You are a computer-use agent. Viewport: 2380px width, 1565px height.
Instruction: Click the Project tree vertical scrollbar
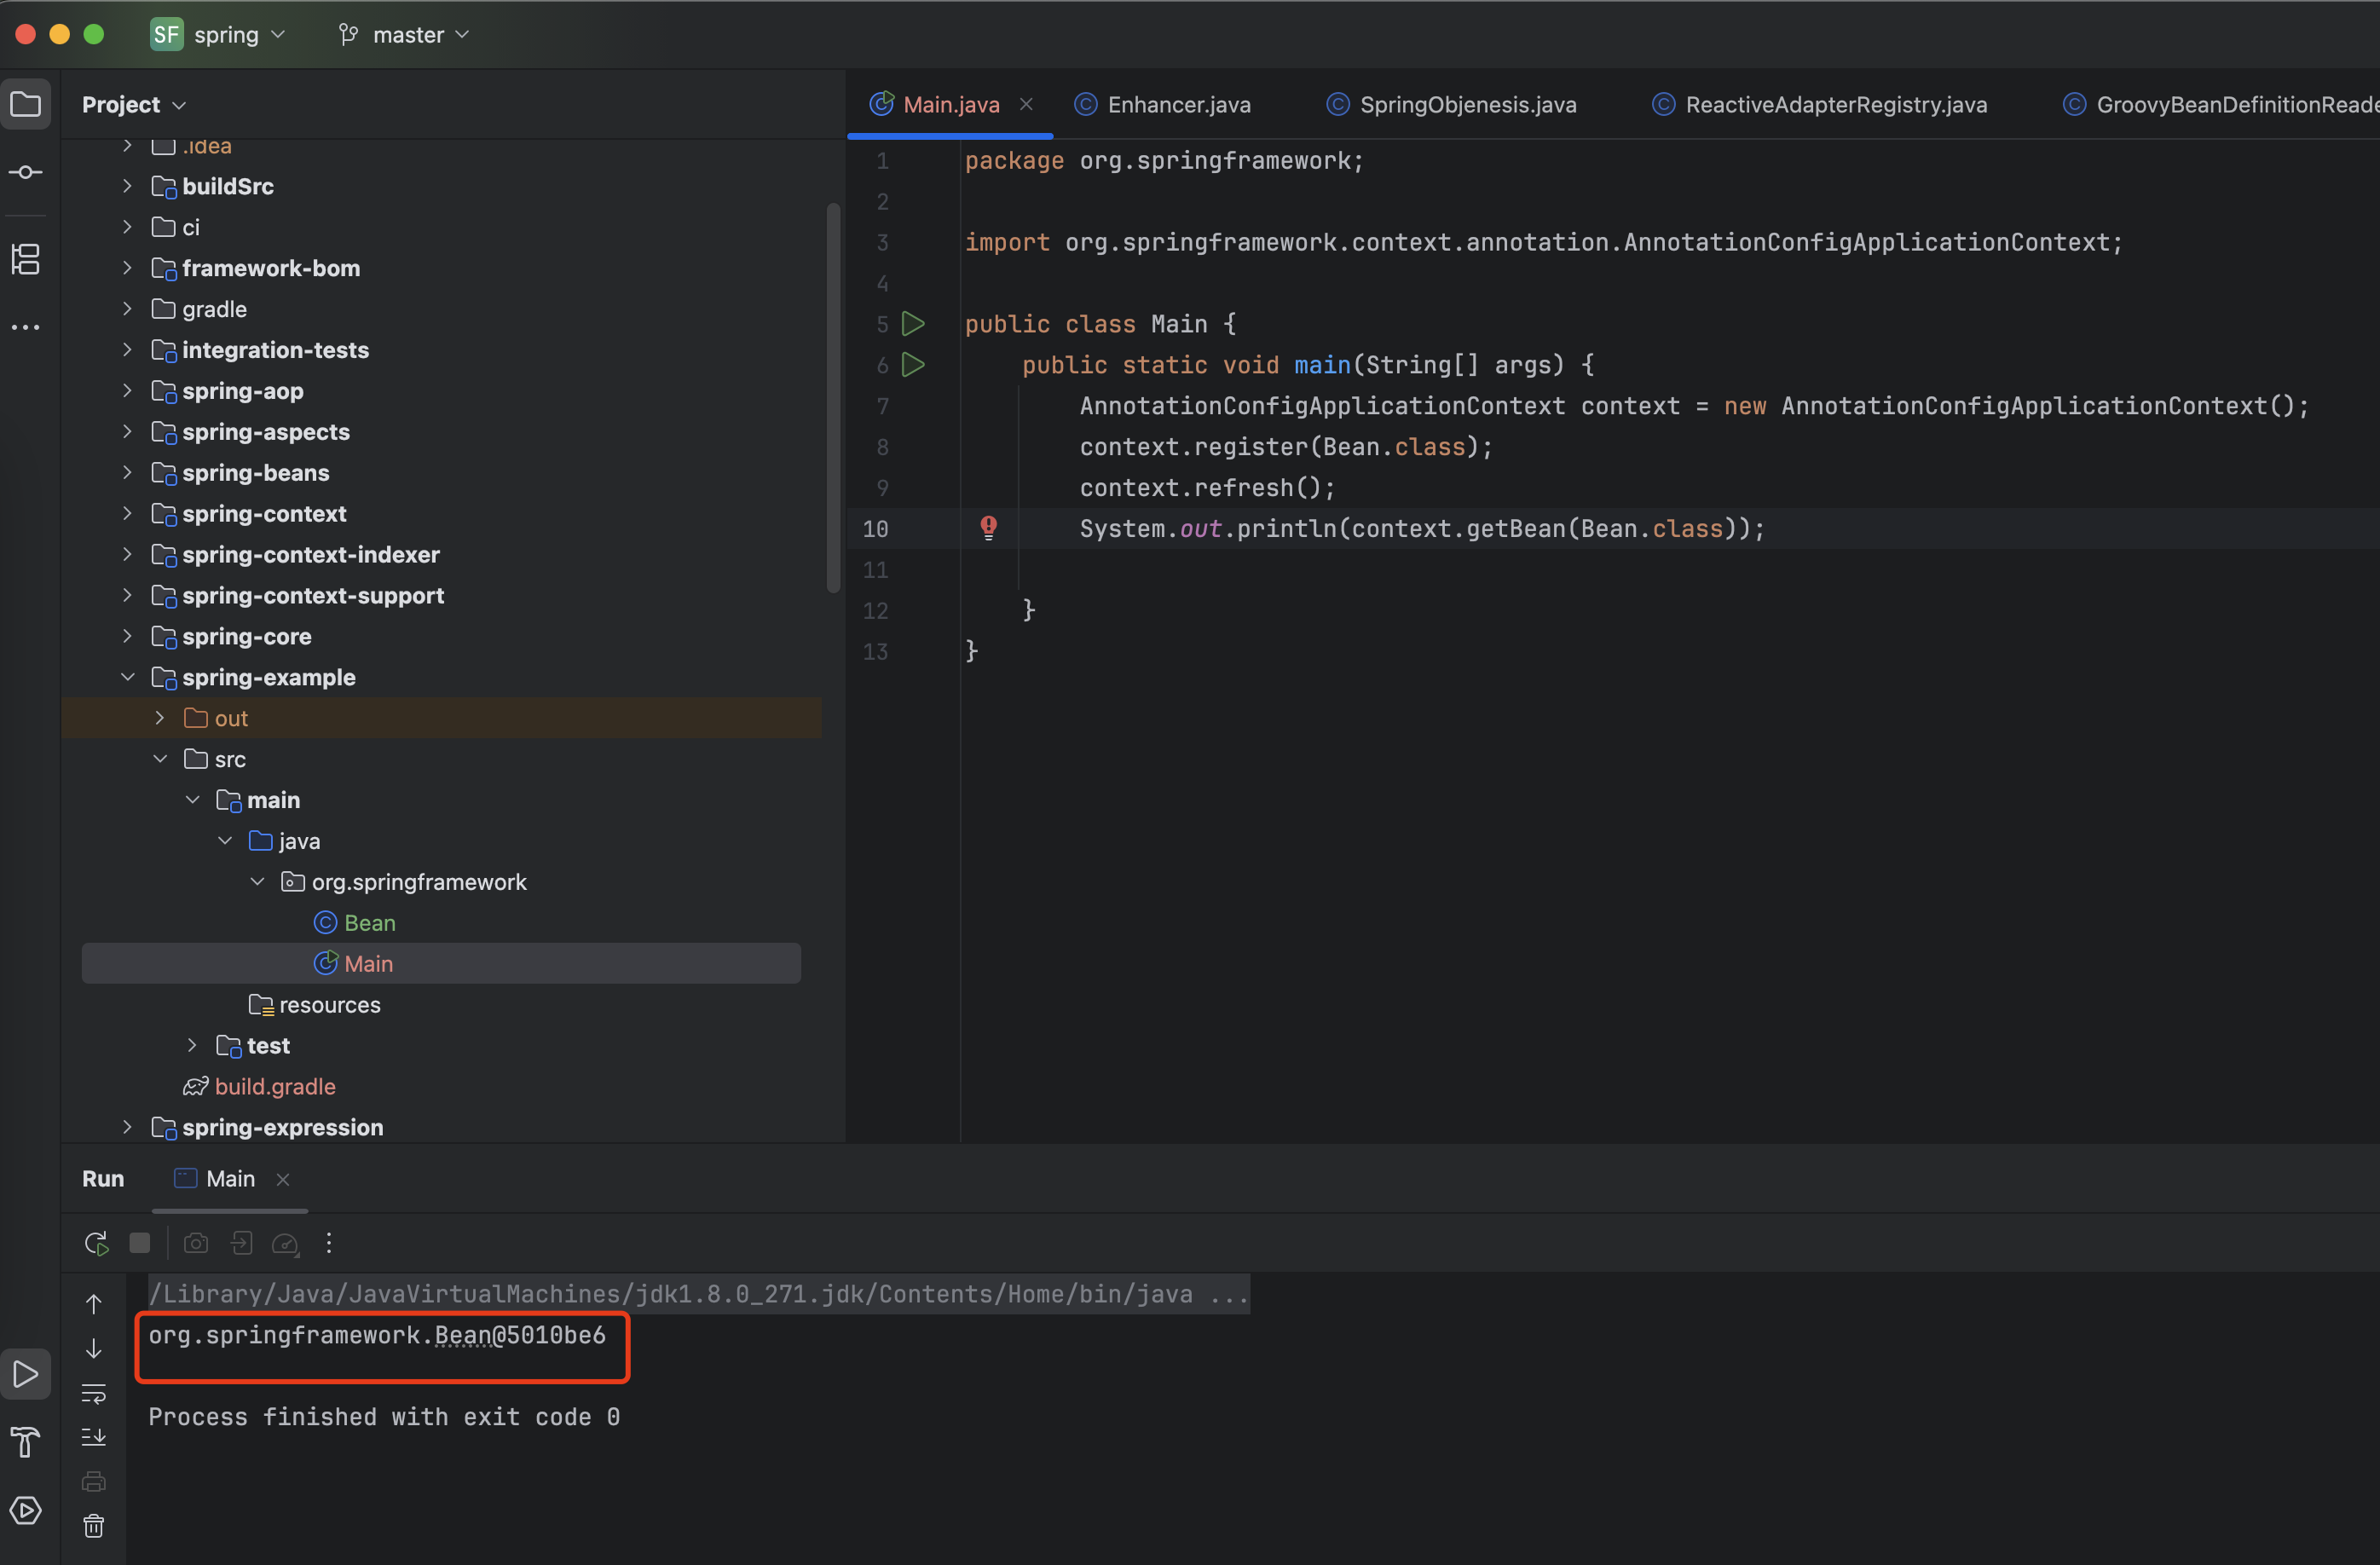click(x=833, y=400)
